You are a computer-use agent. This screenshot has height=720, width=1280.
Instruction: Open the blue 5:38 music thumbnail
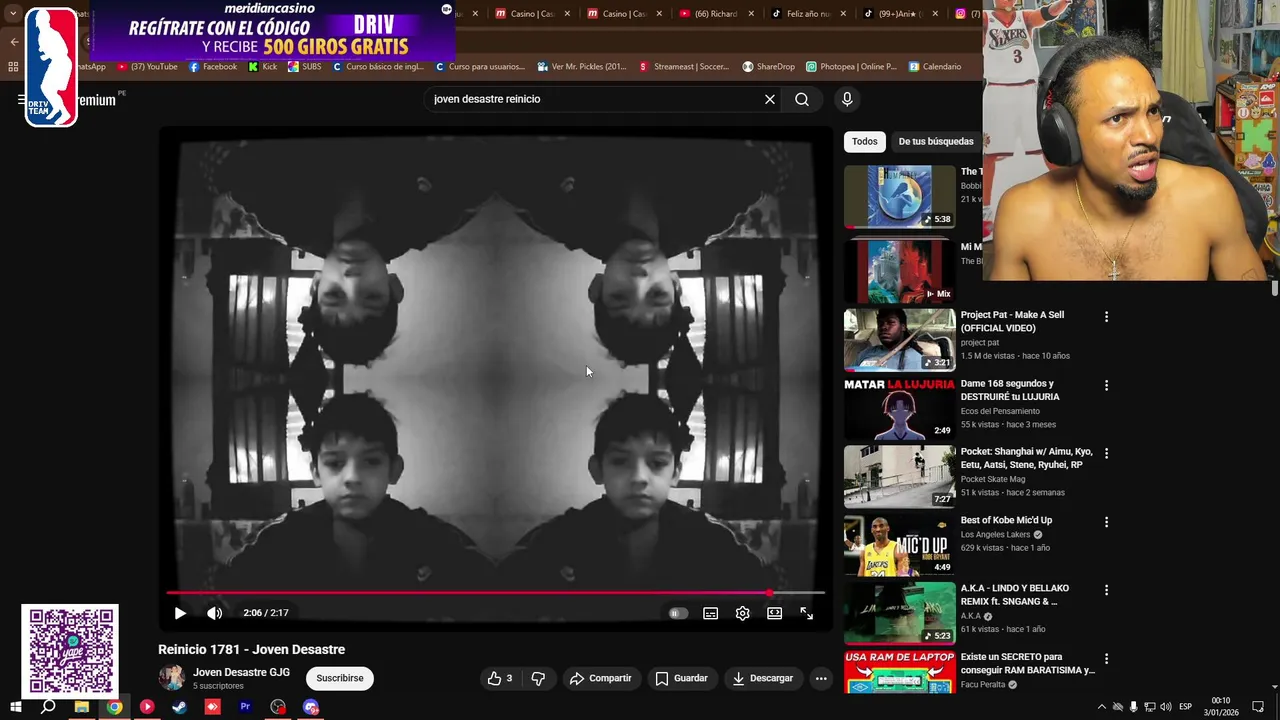(x=900, y=197)
